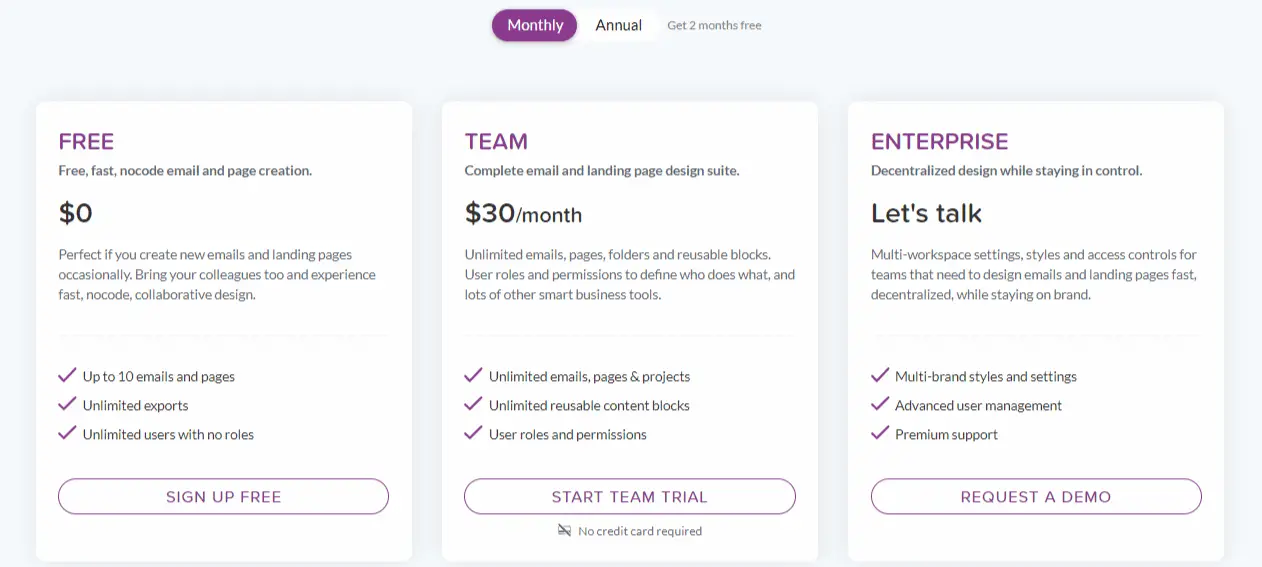Select the Monthly billing toggle
Image resolution: width=1262 pixels, height=567 pixels.
pyautogui.click(x=534, y=25)
